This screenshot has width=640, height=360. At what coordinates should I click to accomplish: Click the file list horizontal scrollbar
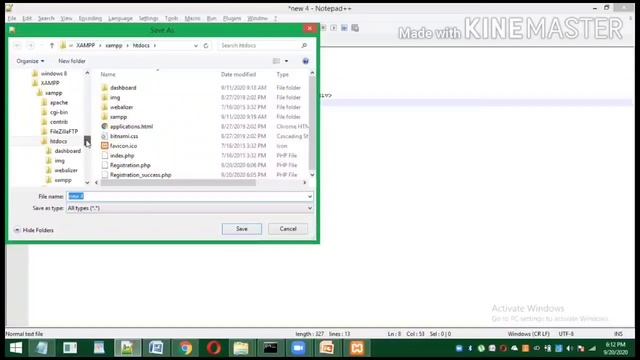tap(178, 182)
